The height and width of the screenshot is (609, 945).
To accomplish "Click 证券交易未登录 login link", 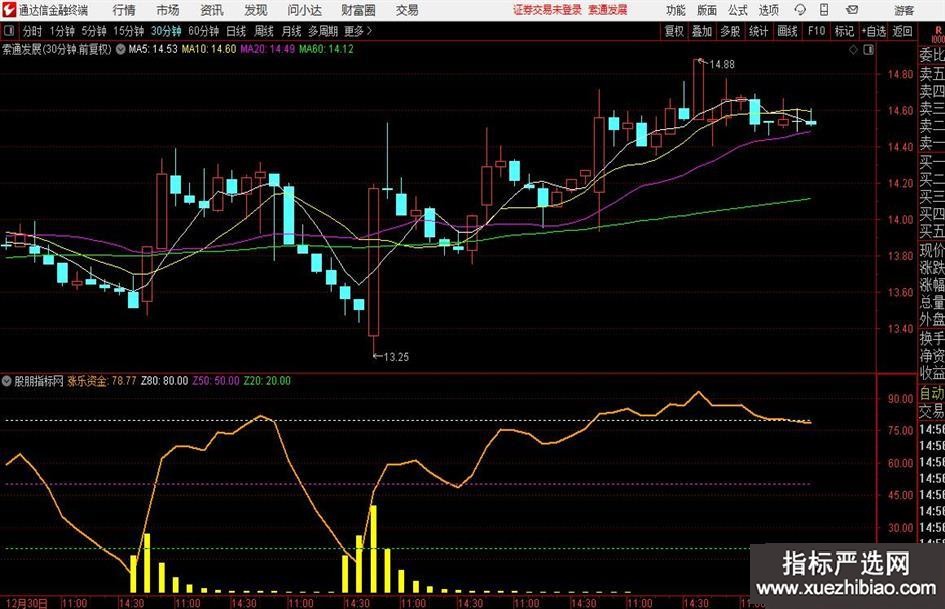I will pos(547,10).
